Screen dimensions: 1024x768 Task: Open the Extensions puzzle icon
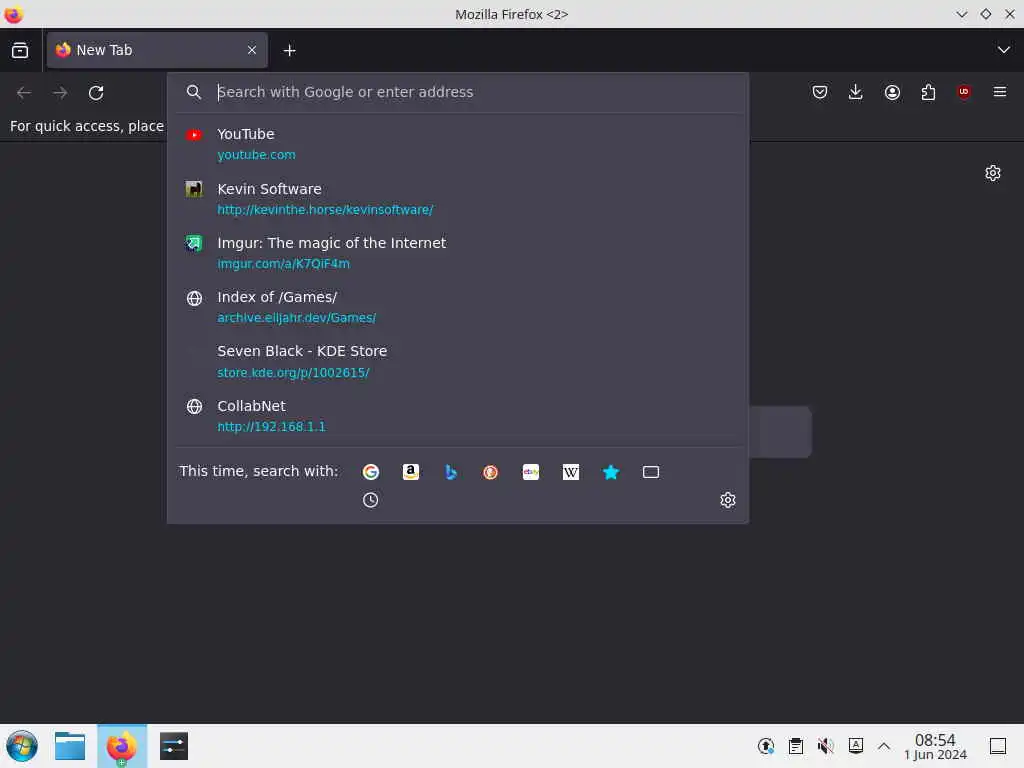point(928,92)
